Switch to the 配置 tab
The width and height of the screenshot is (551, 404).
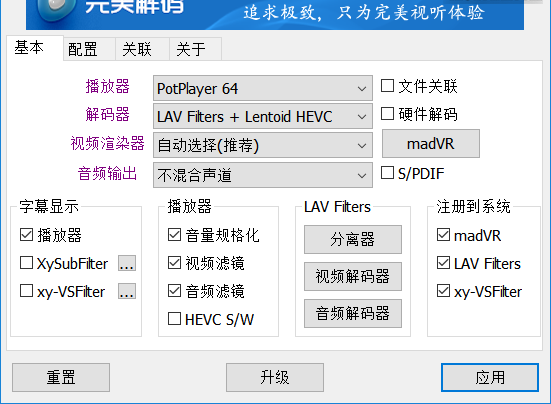90,49
